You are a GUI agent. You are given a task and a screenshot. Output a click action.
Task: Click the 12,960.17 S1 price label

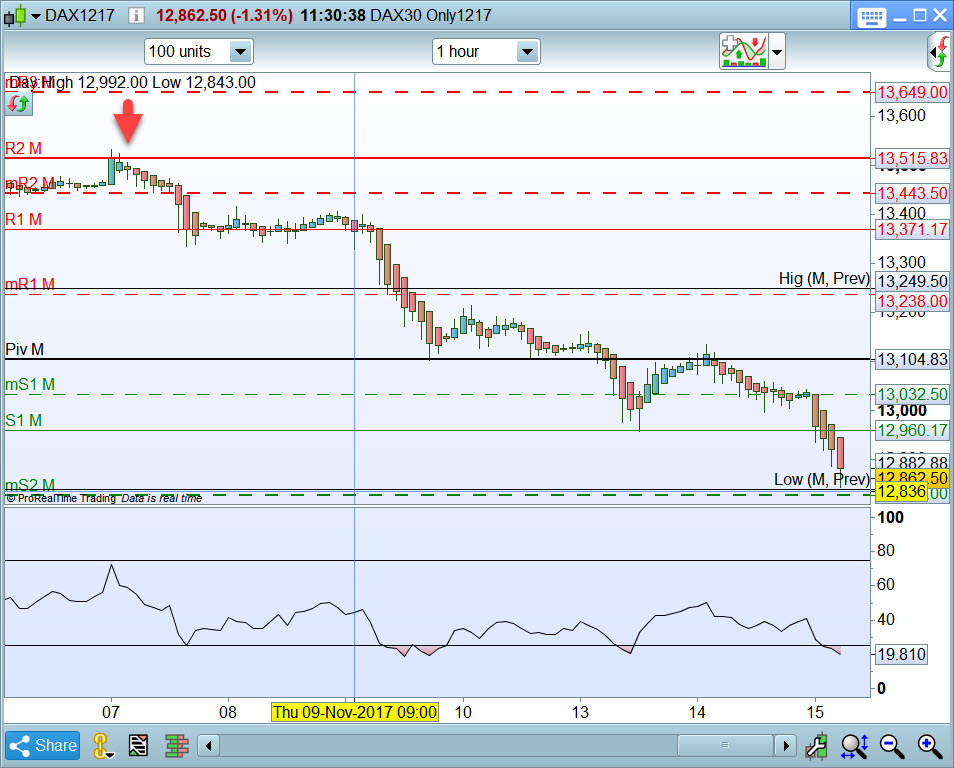(912, 430)
